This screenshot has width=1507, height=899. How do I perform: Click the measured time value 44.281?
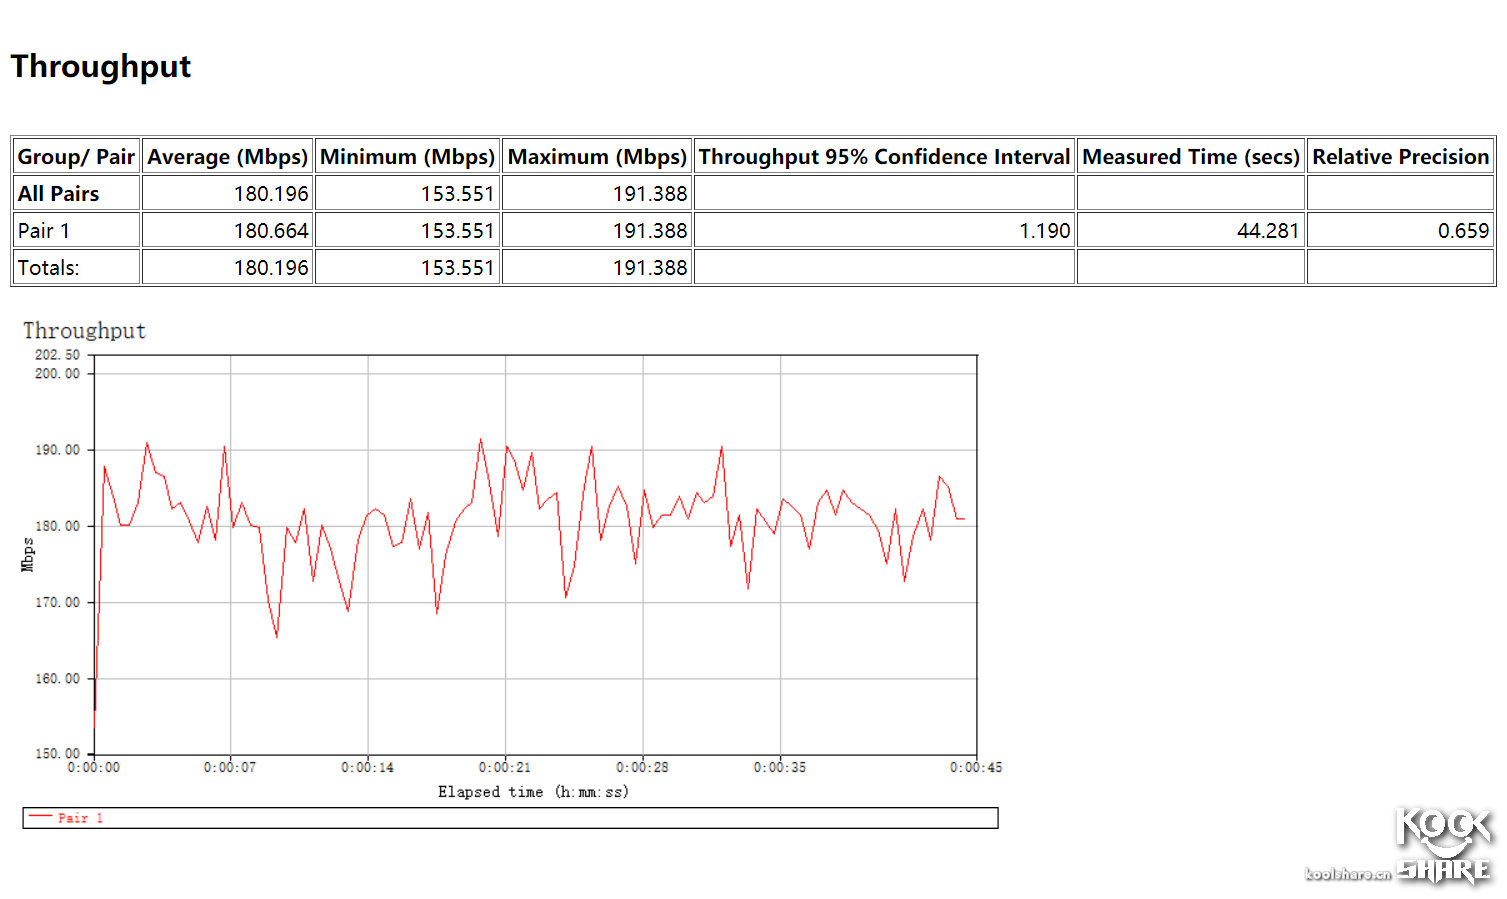[x=1267, y=231]
